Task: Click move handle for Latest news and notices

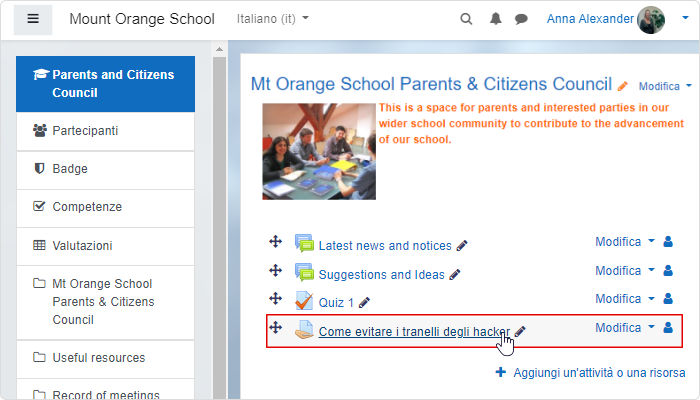Action: click(x=275, y=242)
